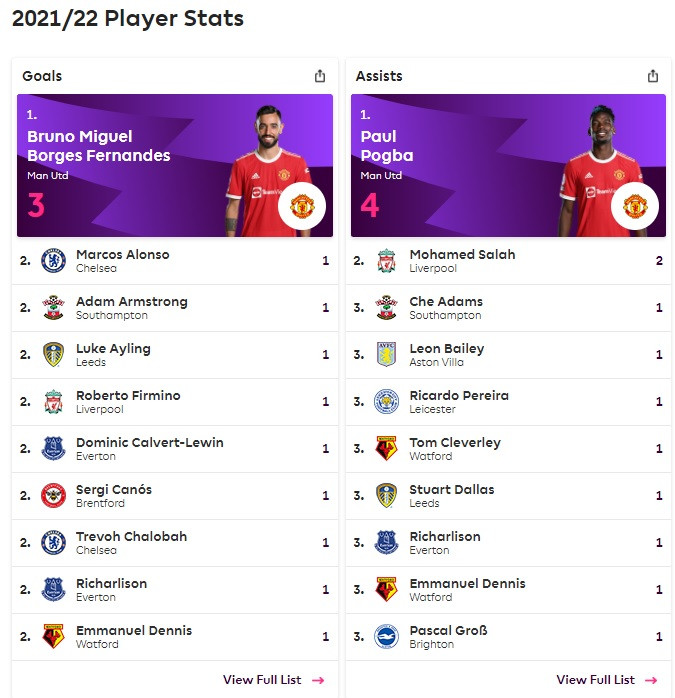Open Trevoh Chalobah's player entry

click(x=175, y=543)
